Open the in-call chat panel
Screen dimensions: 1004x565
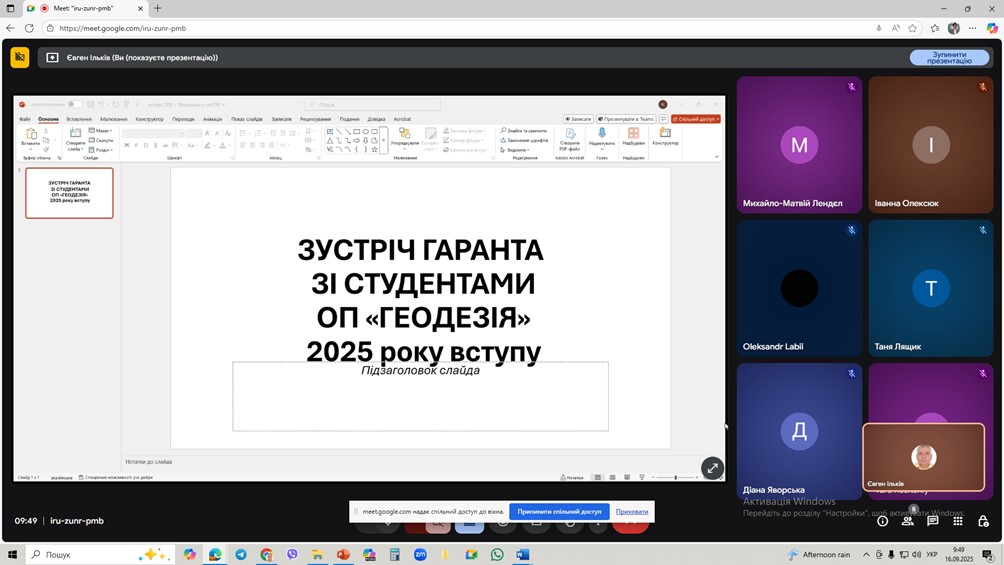point(932,521)
